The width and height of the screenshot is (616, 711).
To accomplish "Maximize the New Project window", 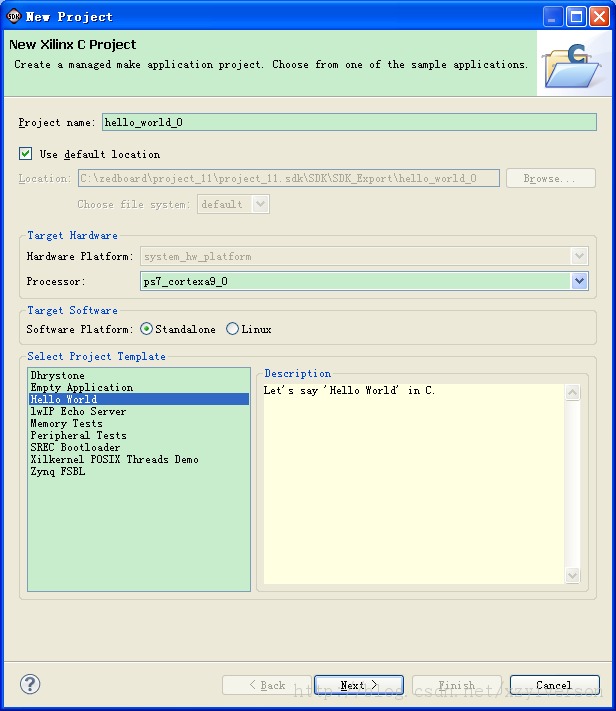I will coord(576,17).
